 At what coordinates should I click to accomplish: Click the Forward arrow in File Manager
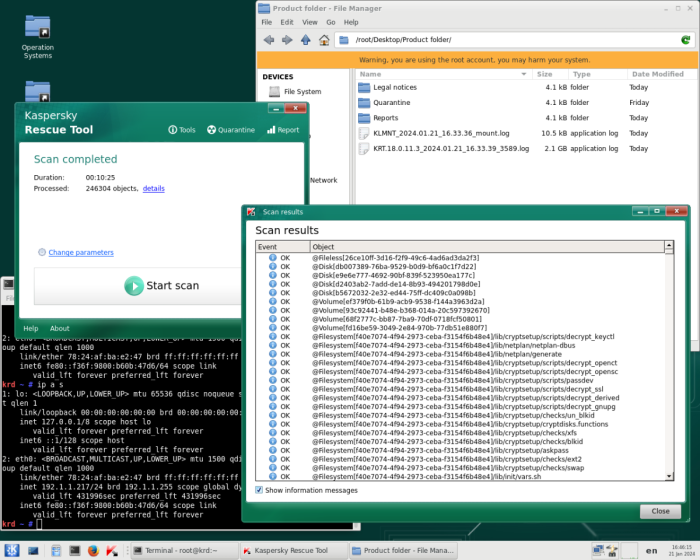coord(287,40)
